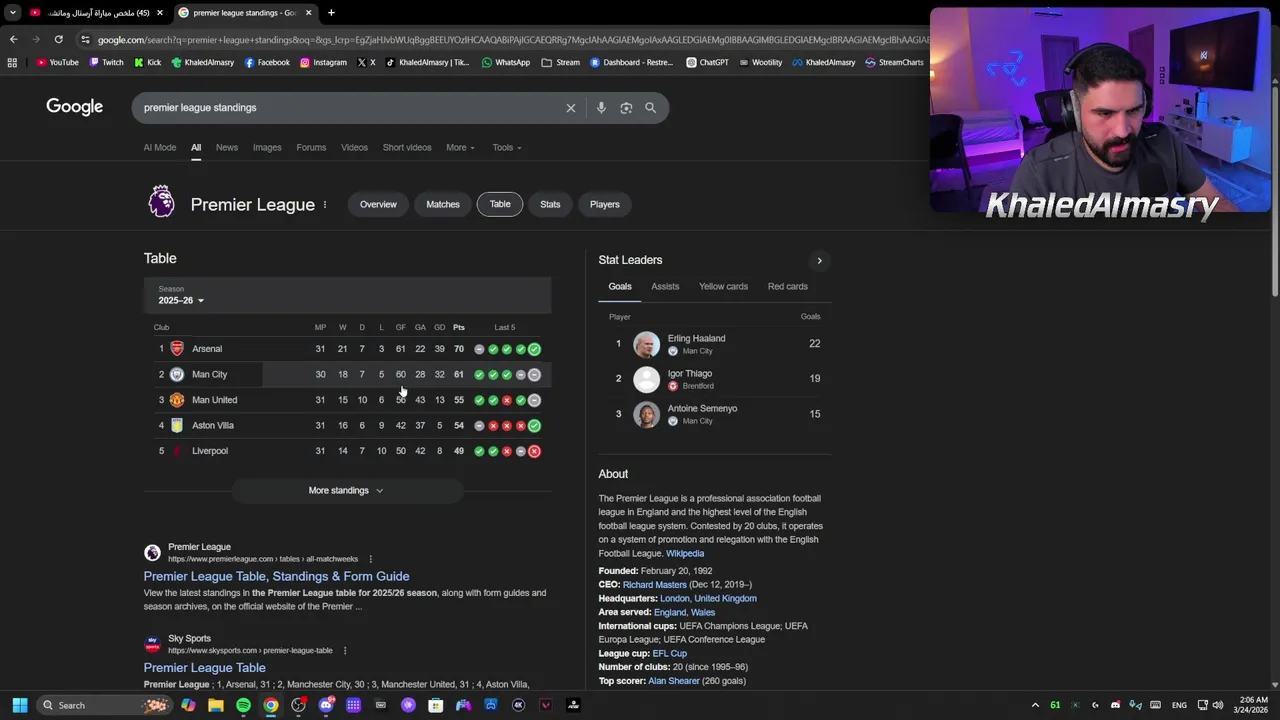1280x720 pixels.
Task: Open the Alan Shearer top scorer link
Action: pos(674,681)
